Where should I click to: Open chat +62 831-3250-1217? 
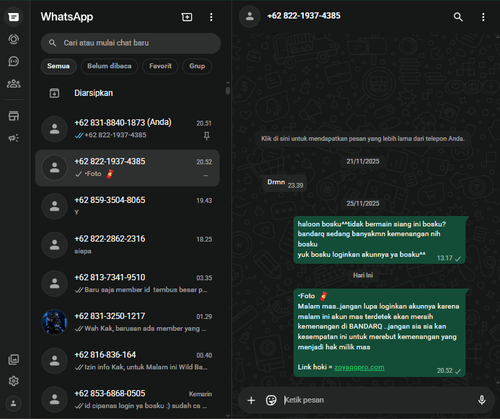click(127, 322)
